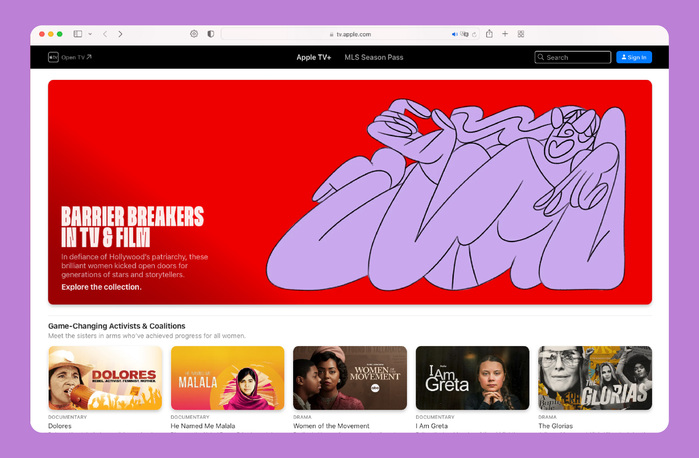Toggle the Safari sidebar icon
699x458 pixels.
click(x=78, y=34)
